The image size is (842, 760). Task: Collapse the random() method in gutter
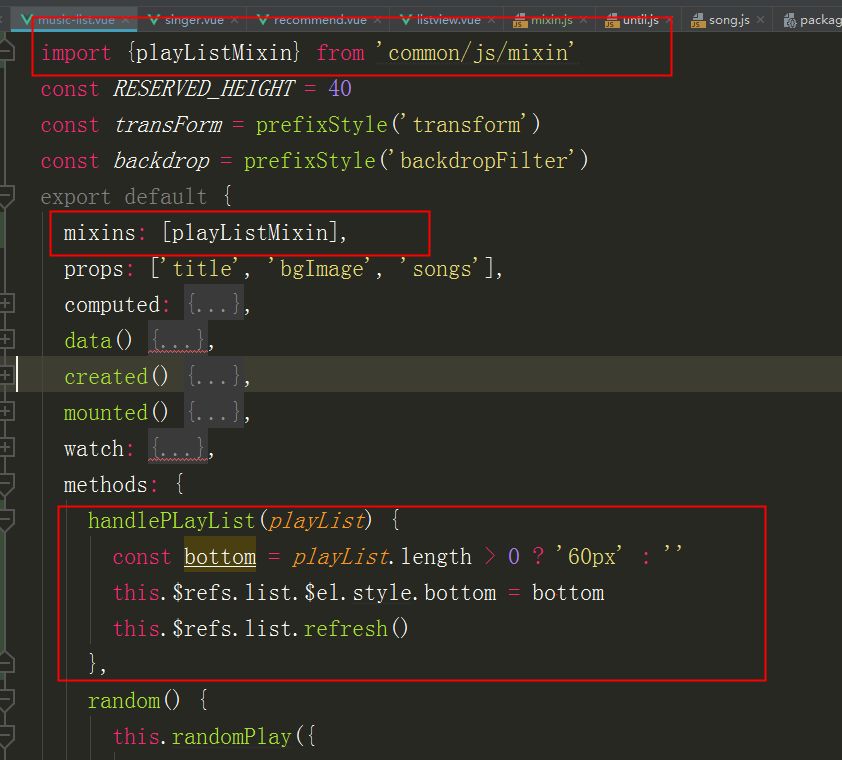[x=6, y=700]
